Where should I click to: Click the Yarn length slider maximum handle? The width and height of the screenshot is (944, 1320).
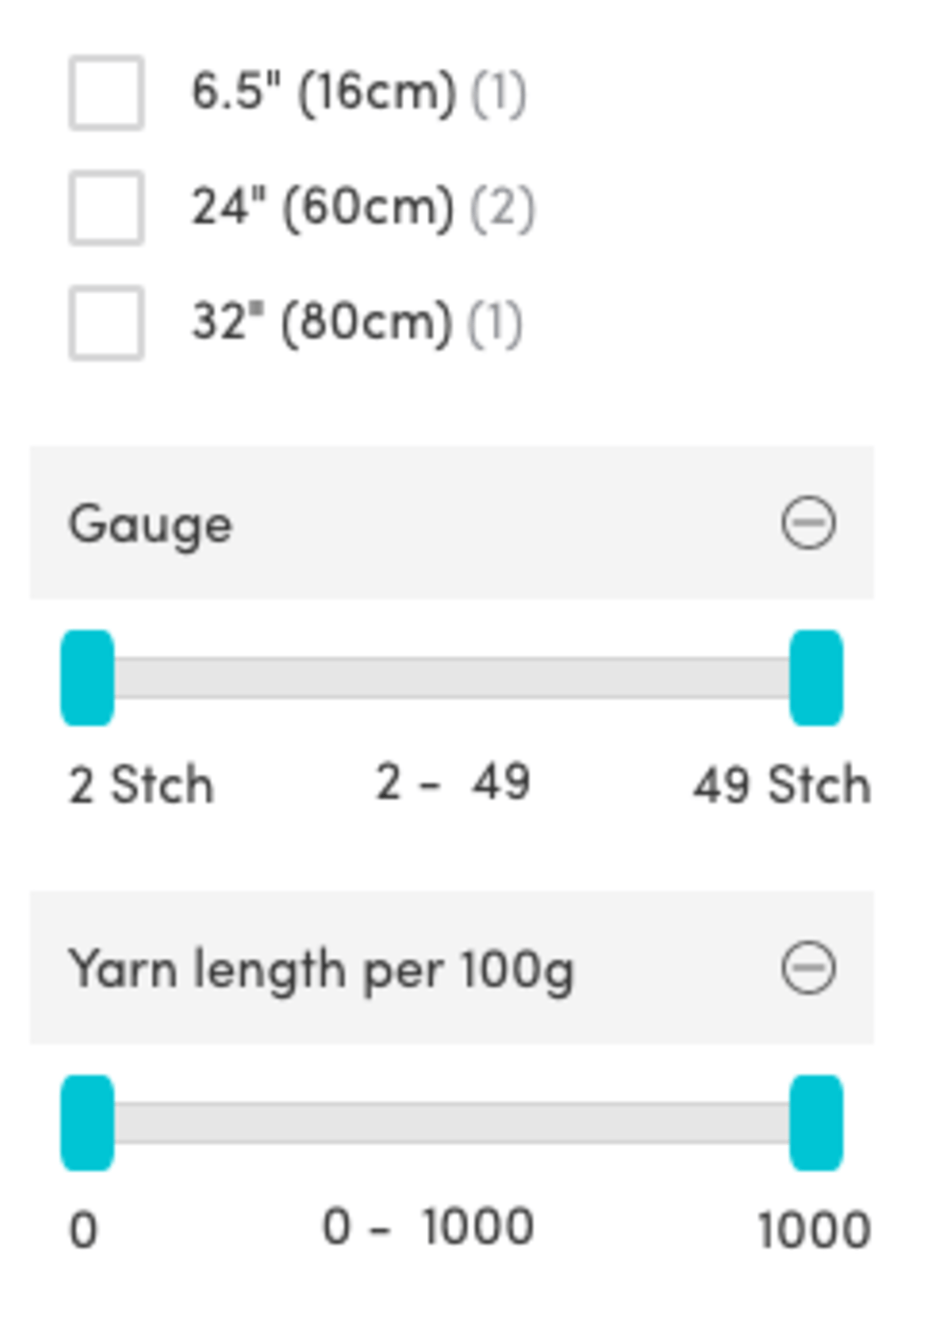click(816, 1122)
